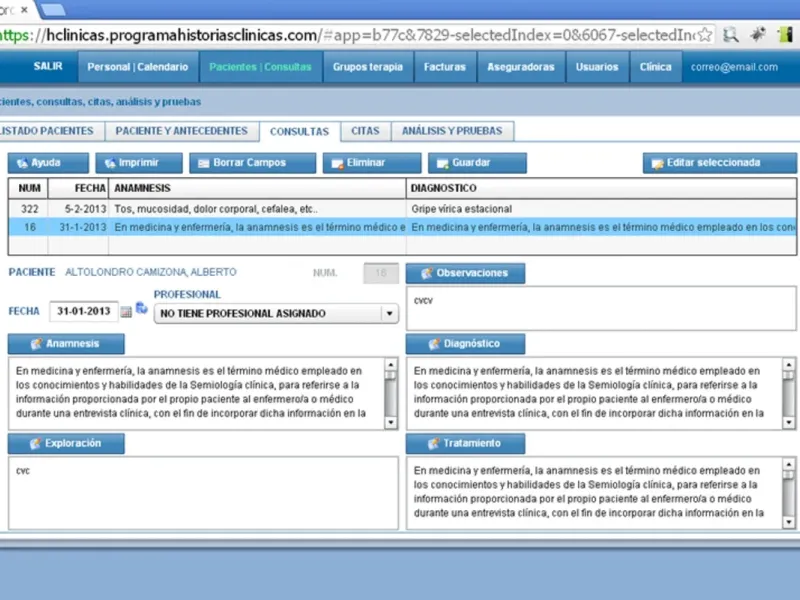Click the Eliminar button

[372, 163]
